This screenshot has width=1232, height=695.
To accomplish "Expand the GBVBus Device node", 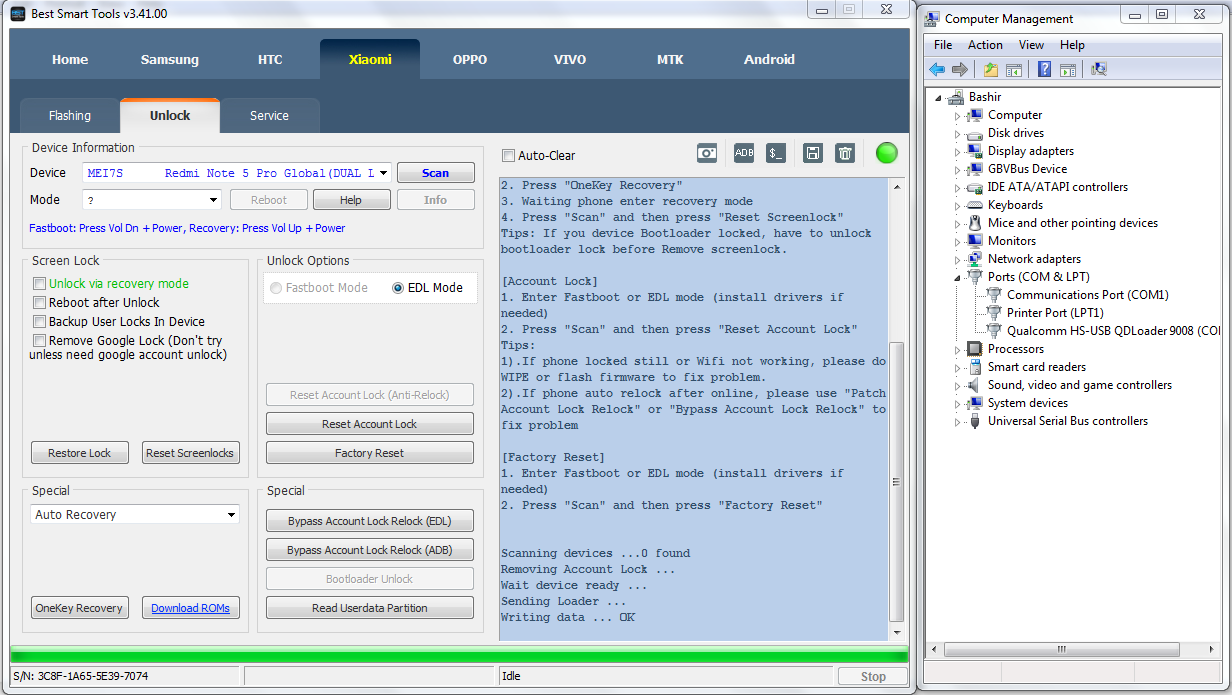I will click(x=957, y=170).
